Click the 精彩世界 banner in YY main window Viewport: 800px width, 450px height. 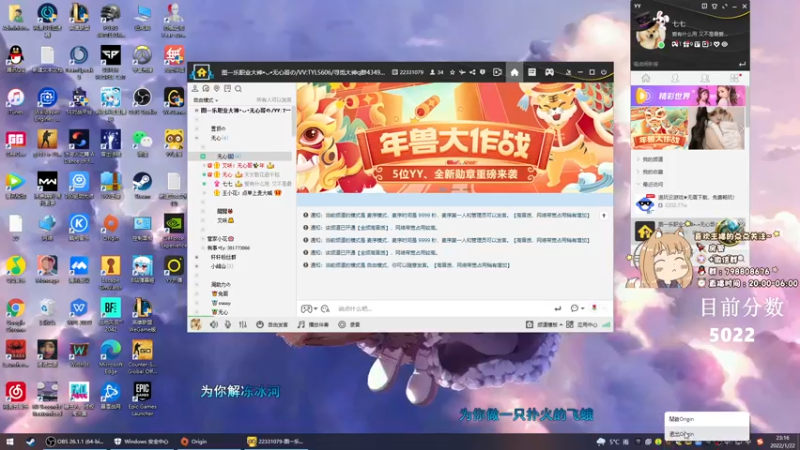(x=688, y=95)
